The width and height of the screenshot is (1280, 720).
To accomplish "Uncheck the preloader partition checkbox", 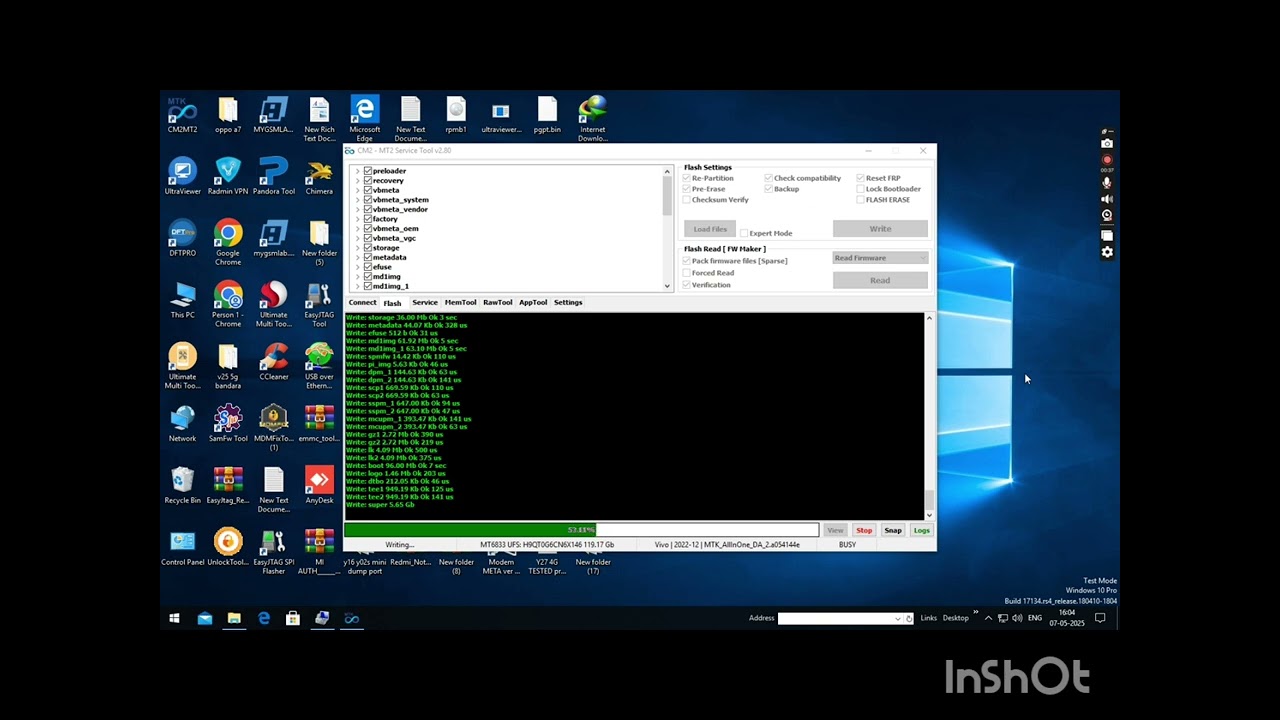I will pos(368,171).
